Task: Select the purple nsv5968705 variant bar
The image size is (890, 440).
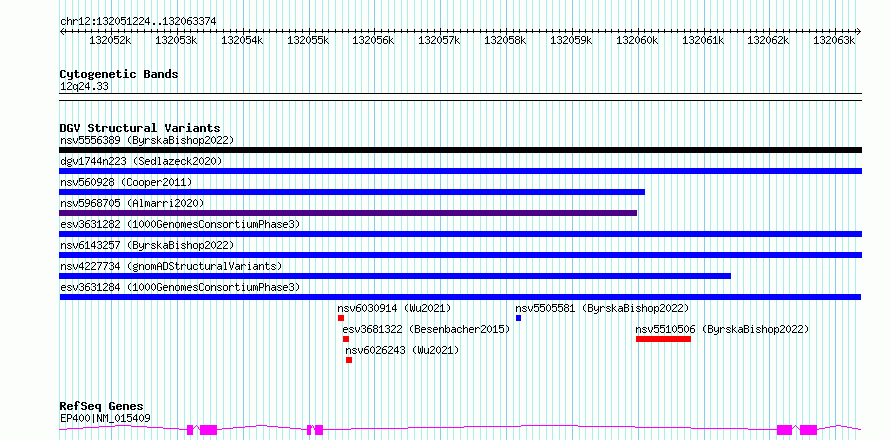Action: [x=348, y=213]
